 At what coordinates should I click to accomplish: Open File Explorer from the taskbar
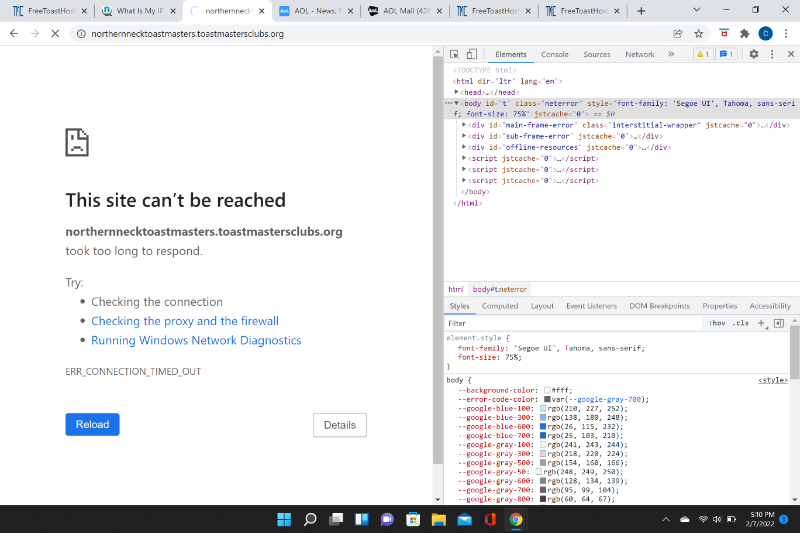(x=439, y=519)
